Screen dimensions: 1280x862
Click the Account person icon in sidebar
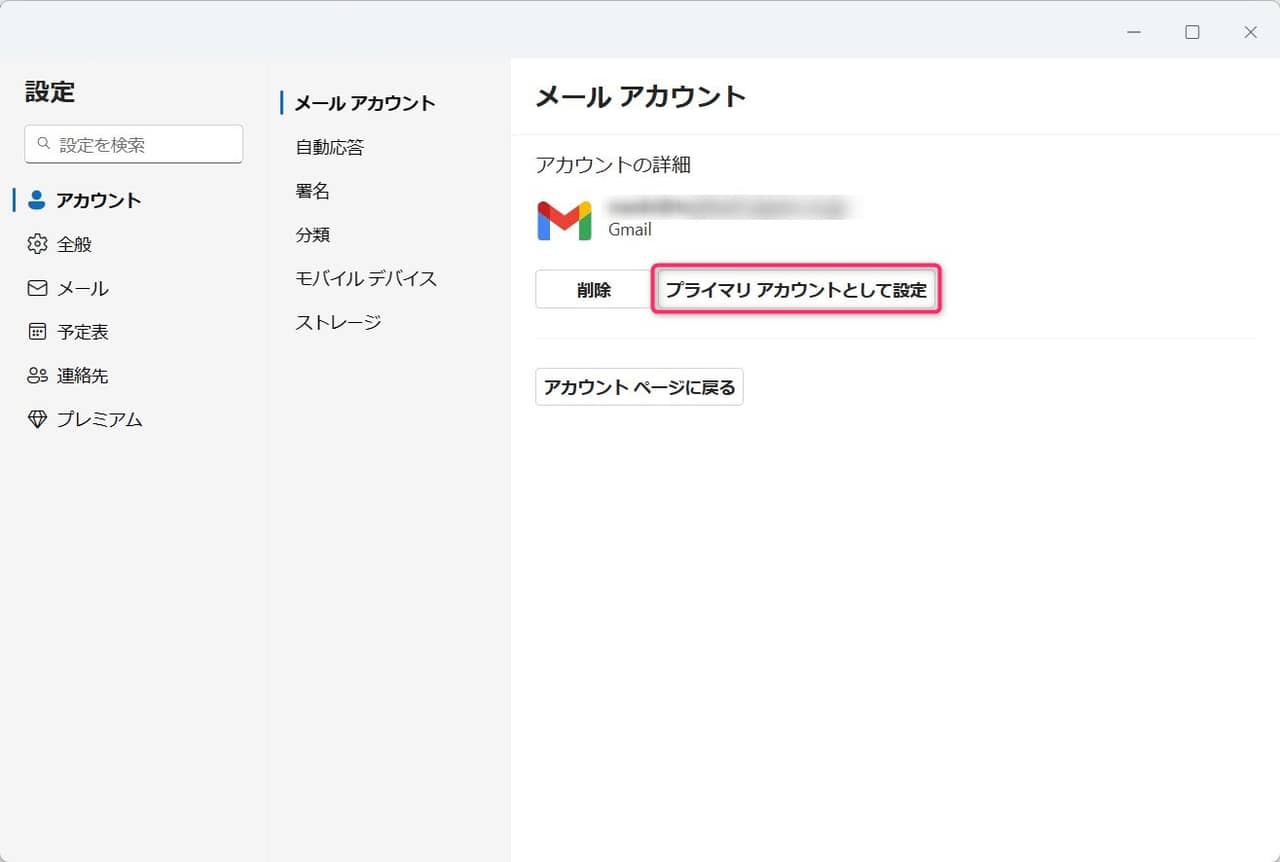tap(37, 200)
